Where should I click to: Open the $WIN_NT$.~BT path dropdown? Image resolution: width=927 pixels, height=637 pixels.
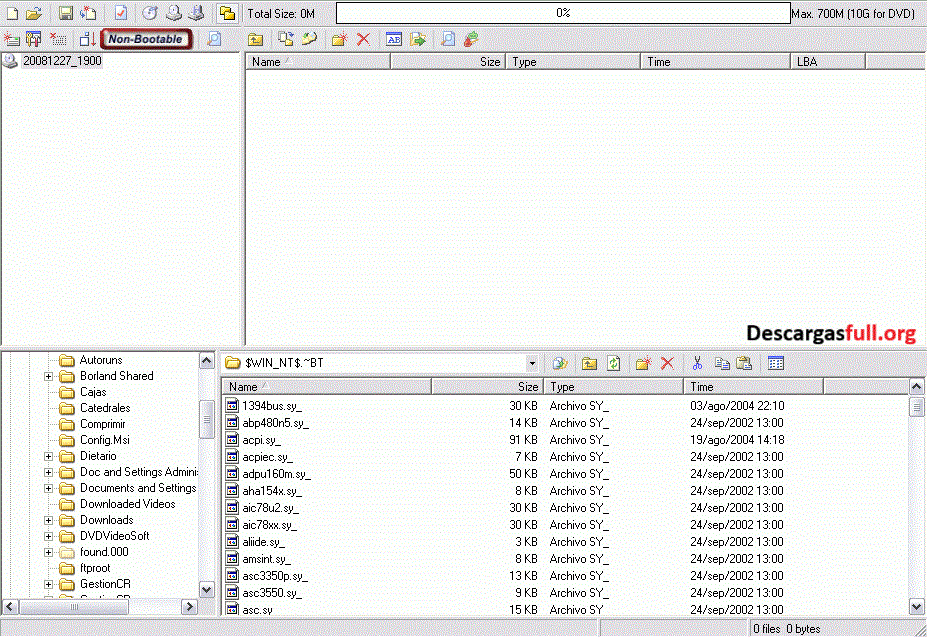point(534,362)
